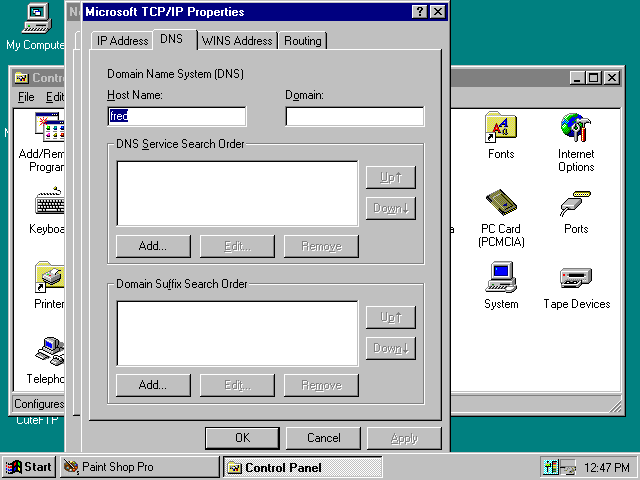Open the Start menu
This screenshot has width=640, height=480.
pyautogui.click(x=29, y=467)
